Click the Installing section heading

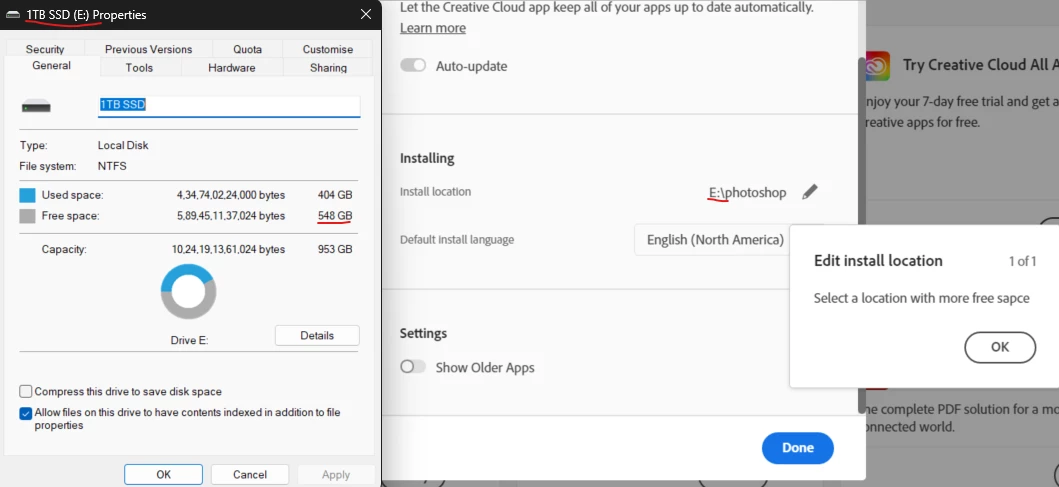(427, 158)
